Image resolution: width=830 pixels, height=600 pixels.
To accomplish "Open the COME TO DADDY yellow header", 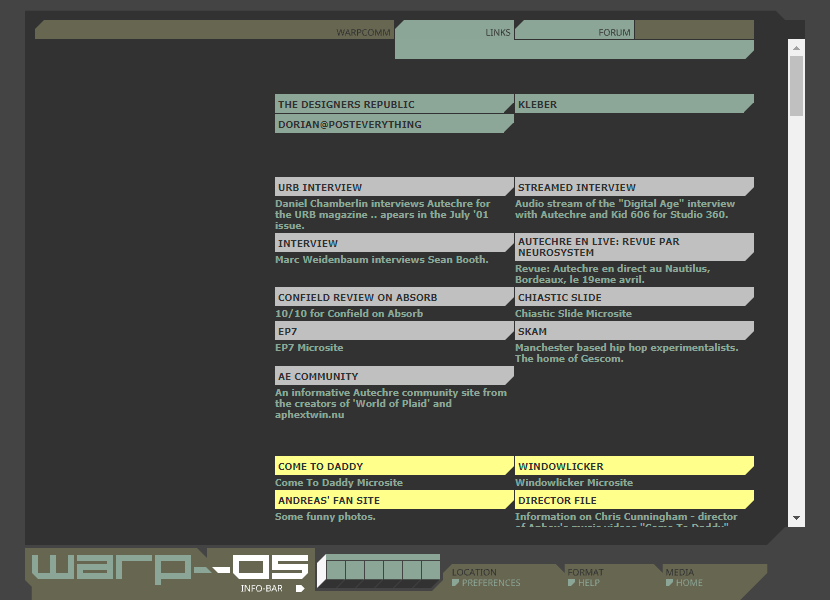I will click(394, 466).
